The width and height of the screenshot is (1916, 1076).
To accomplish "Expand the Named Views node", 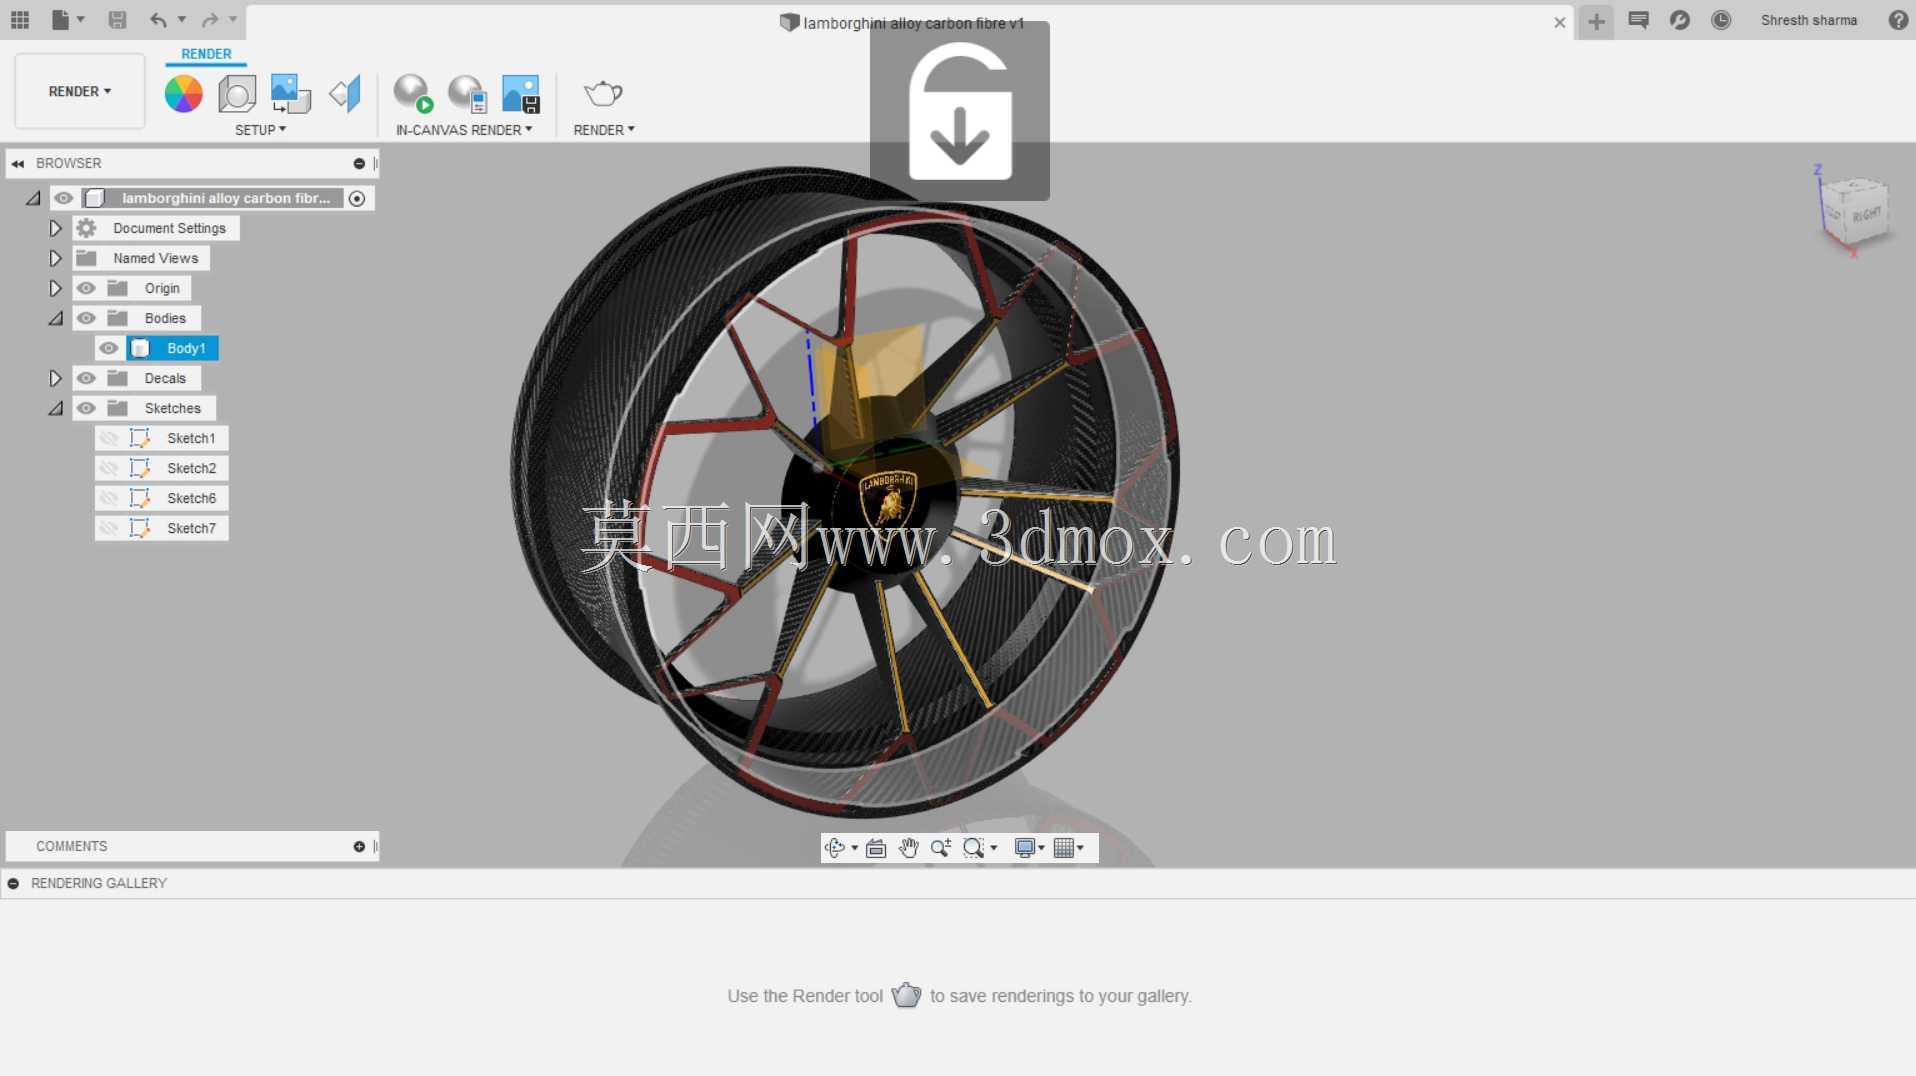I will (x=55, y=258).
